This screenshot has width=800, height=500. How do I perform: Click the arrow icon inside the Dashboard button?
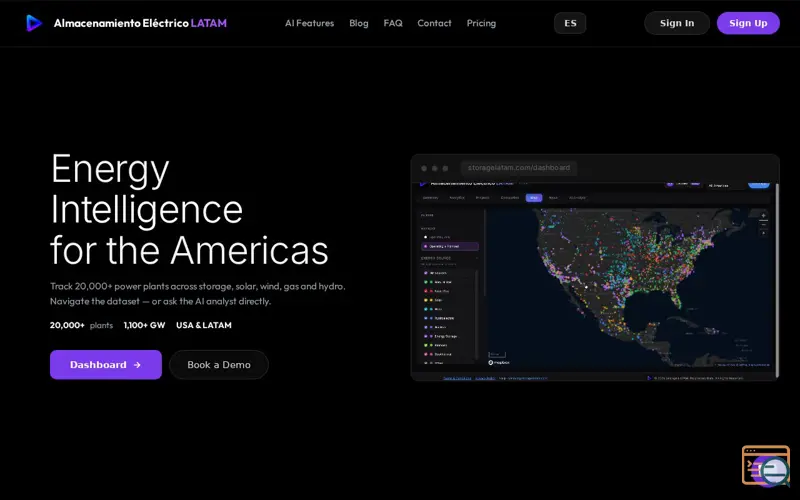pos(137,365)
